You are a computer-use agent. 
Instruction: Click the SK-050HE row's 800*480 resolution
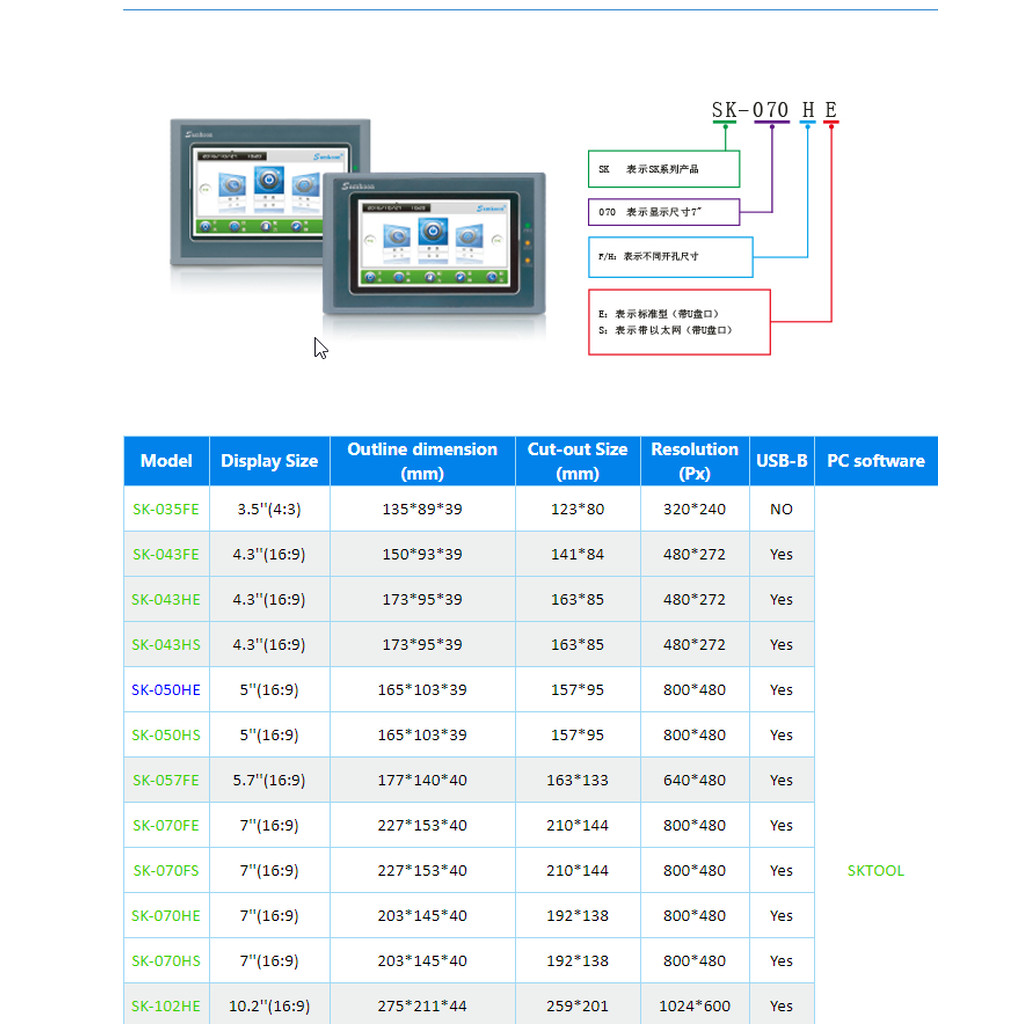point(694,690)
